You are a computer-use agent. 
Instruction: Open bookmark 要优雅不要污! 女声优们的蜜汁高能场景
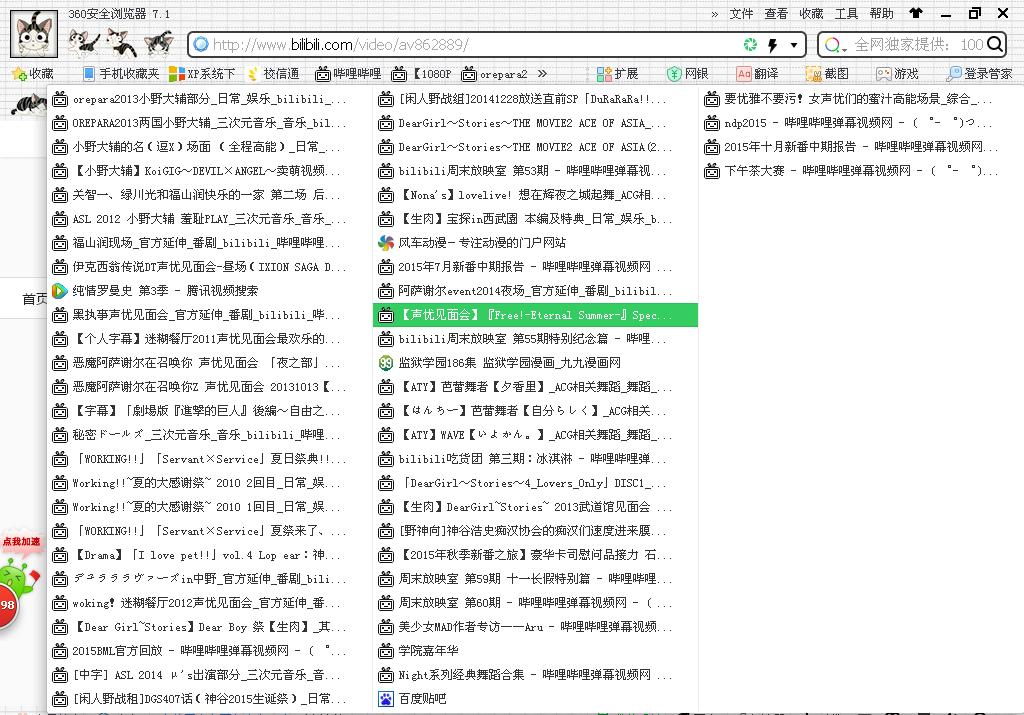tap(861, 99)
